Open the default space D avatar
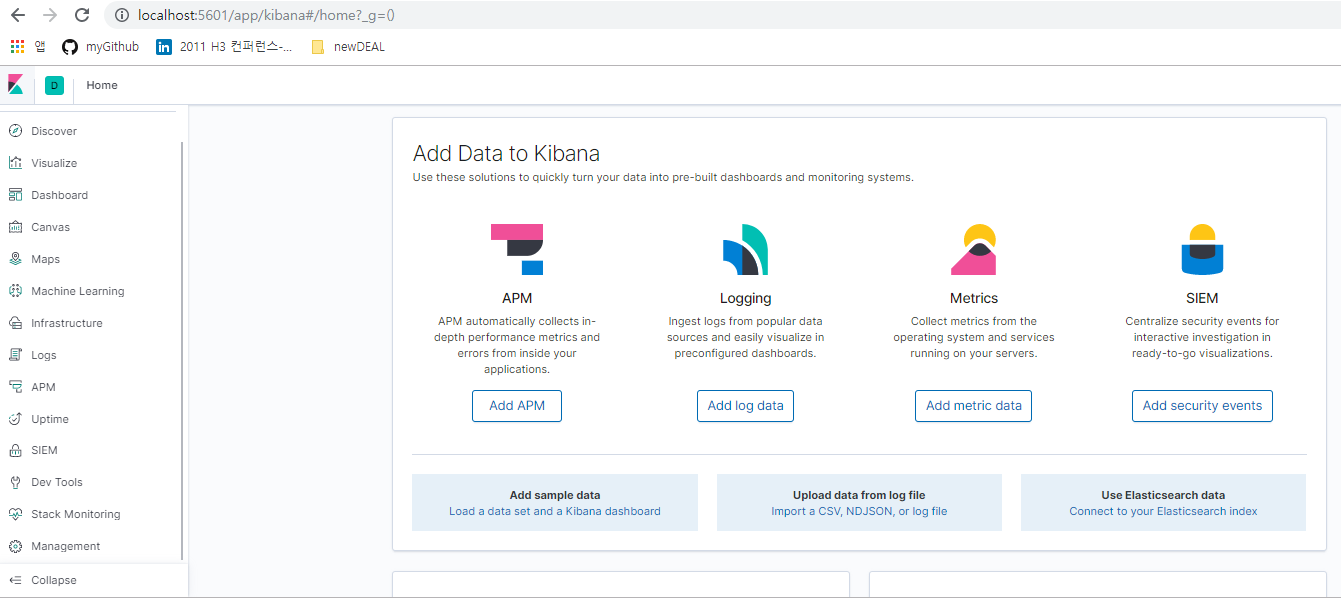 (x=54, y=86)
